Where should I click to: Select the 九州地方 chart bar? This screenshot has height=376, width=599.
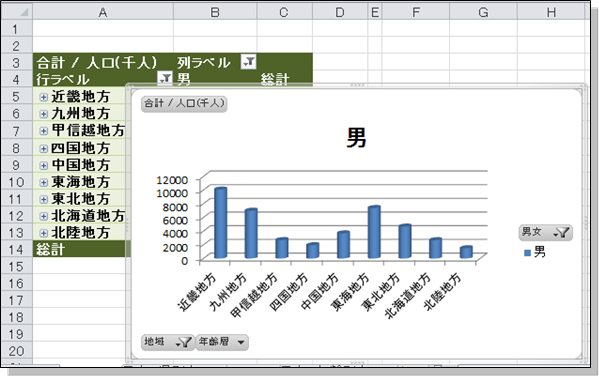(x=251, y=233)
